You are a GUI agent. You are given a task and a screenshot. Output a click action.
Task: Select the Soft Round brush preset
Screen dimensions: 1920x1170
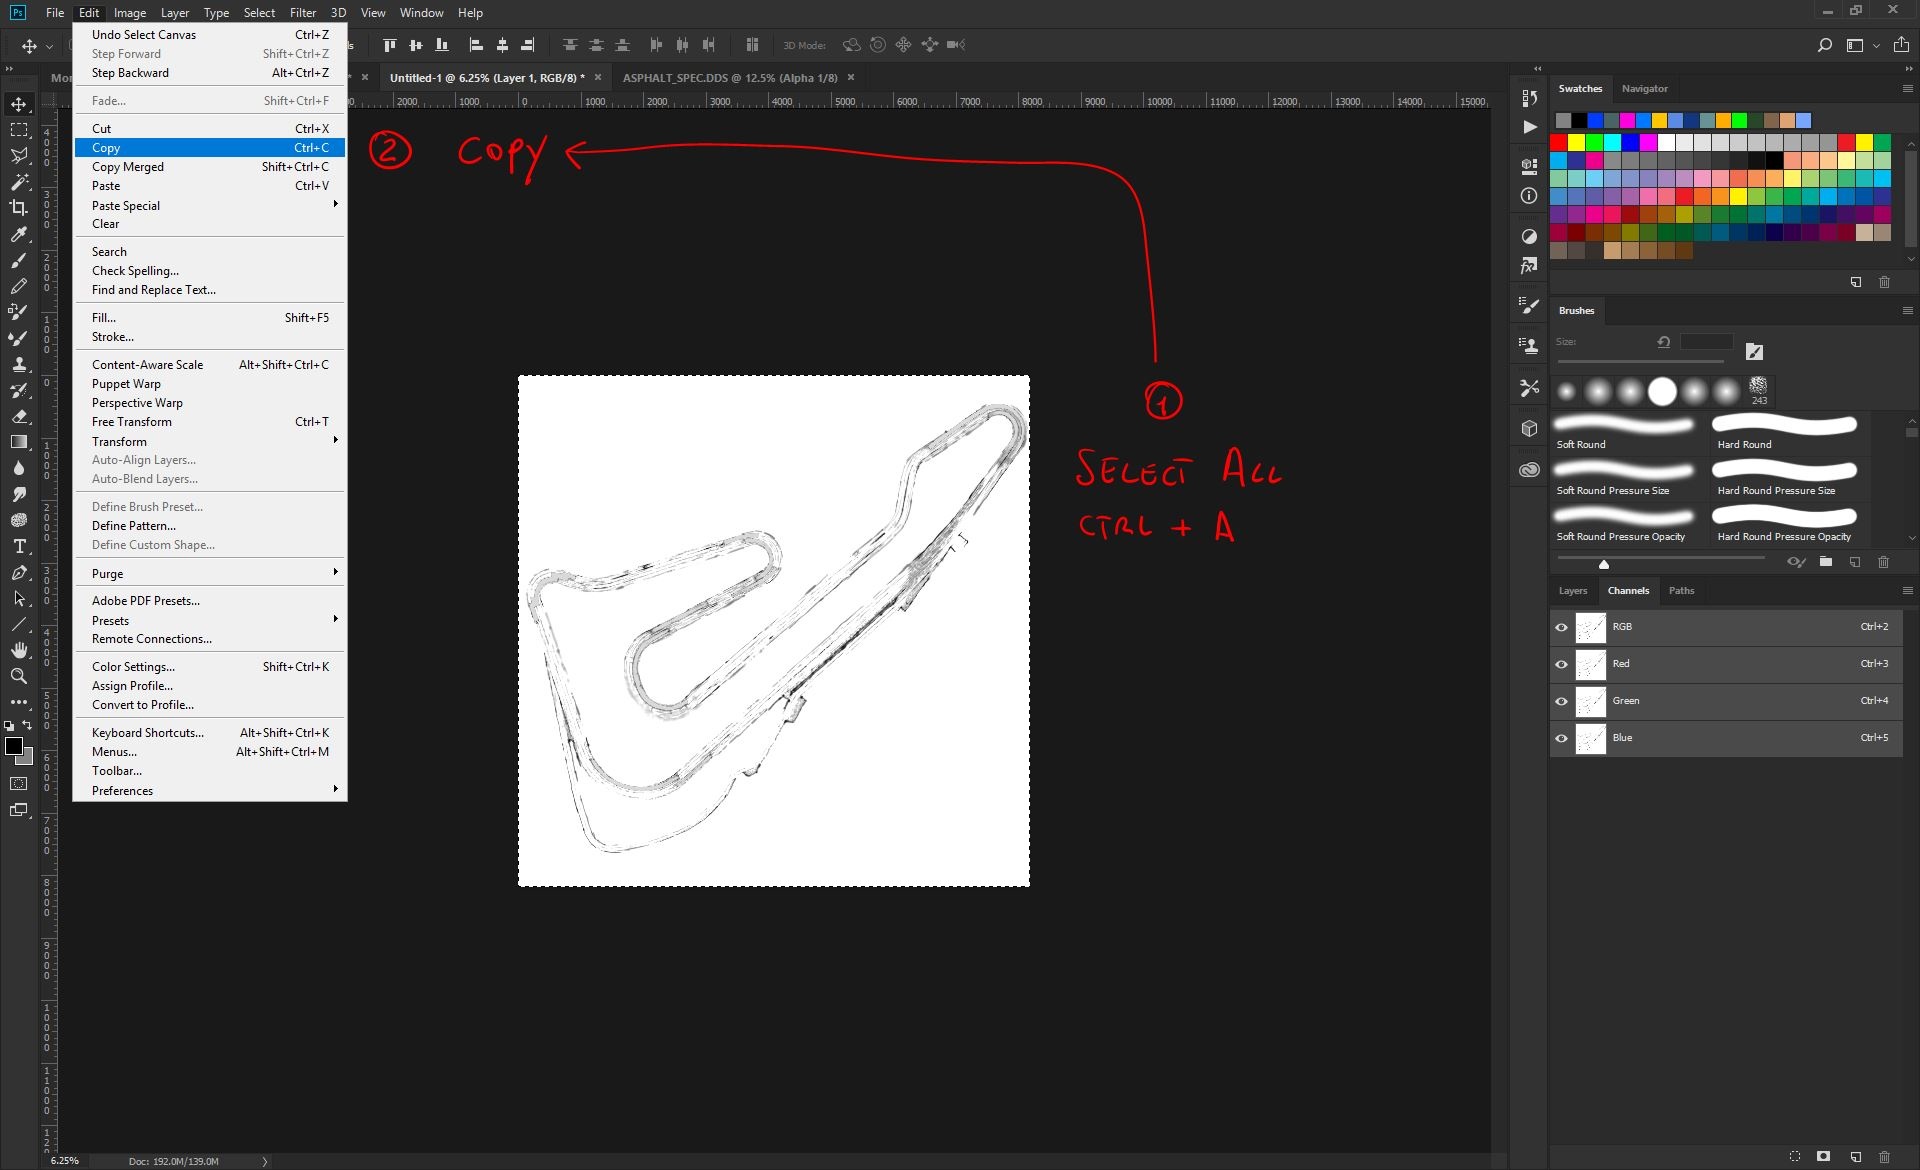click(x=1625, y=432)
